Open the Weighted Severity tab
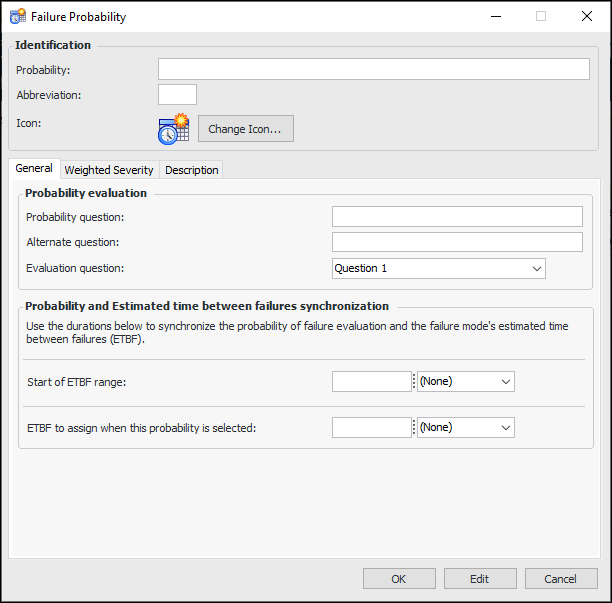Screen dimensions: 612x603 click(x=109, y=170)
